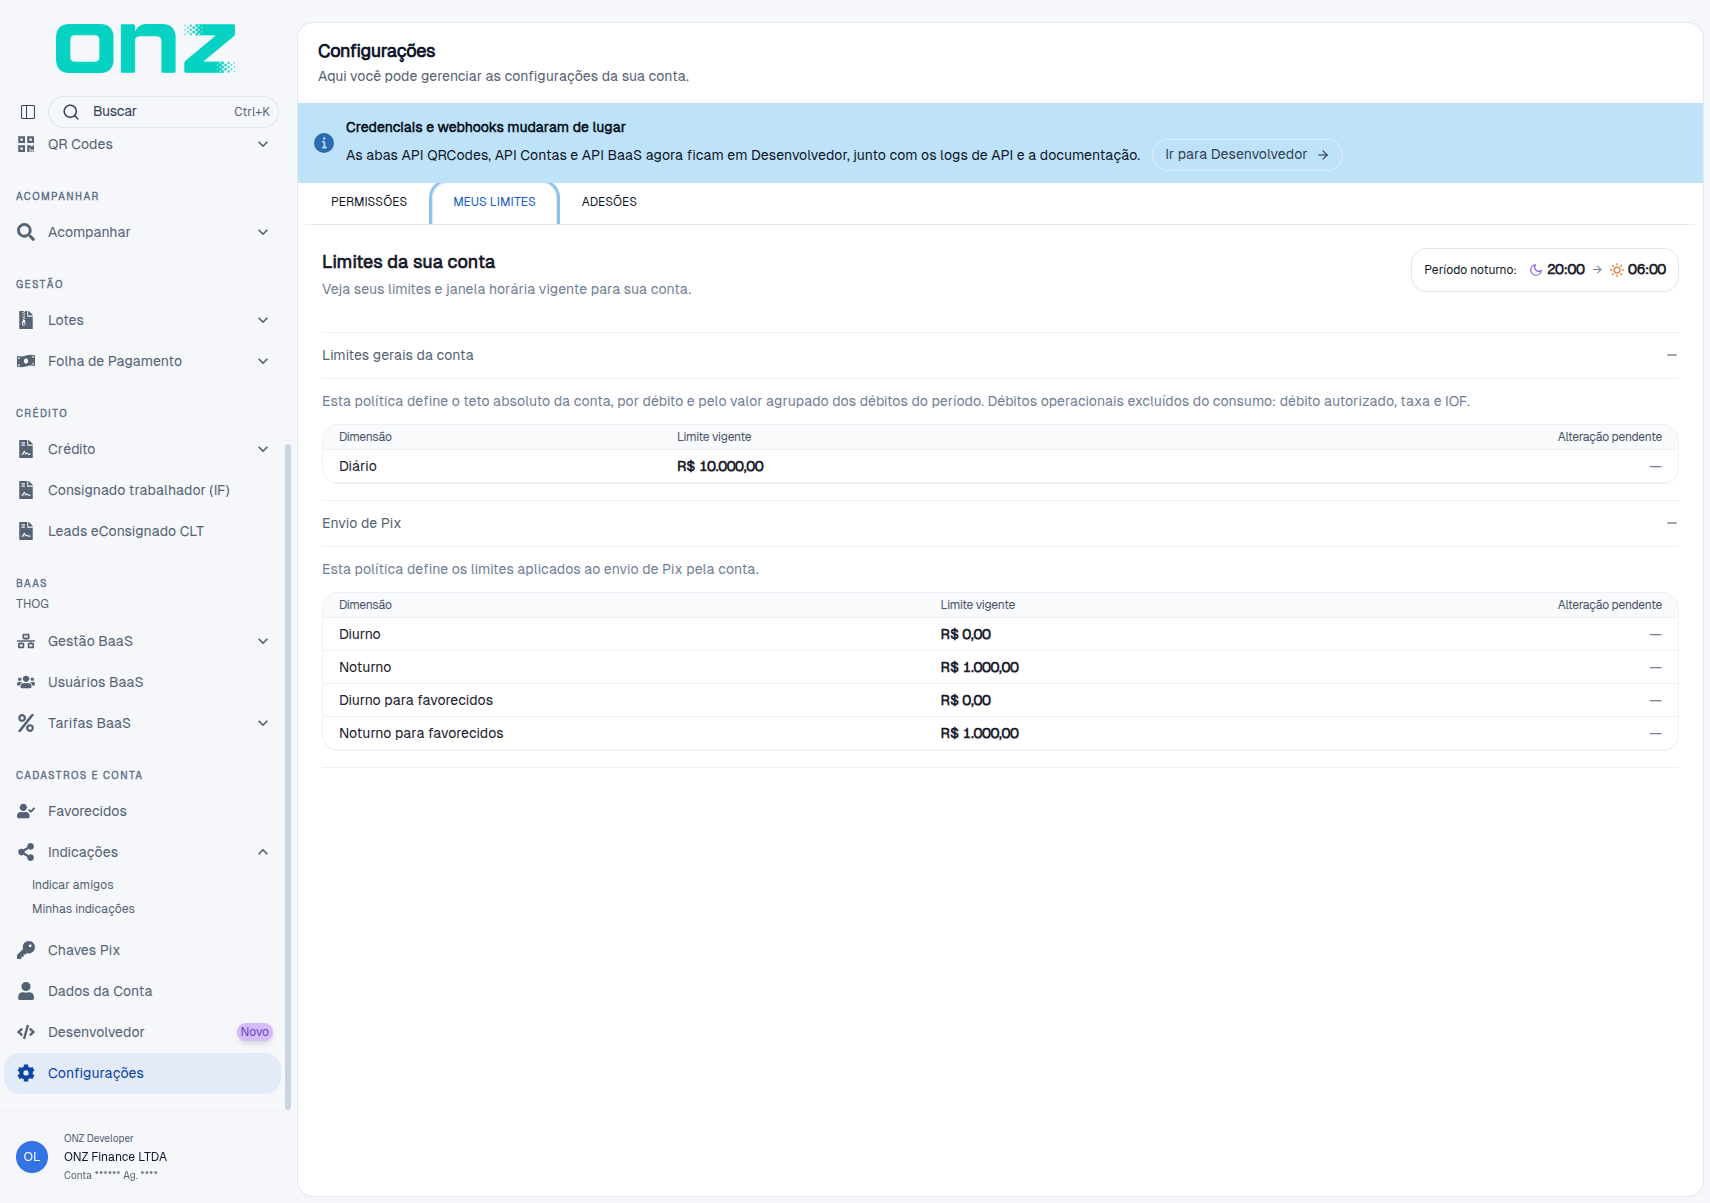Click the OL account avatar

(32, 1157)
